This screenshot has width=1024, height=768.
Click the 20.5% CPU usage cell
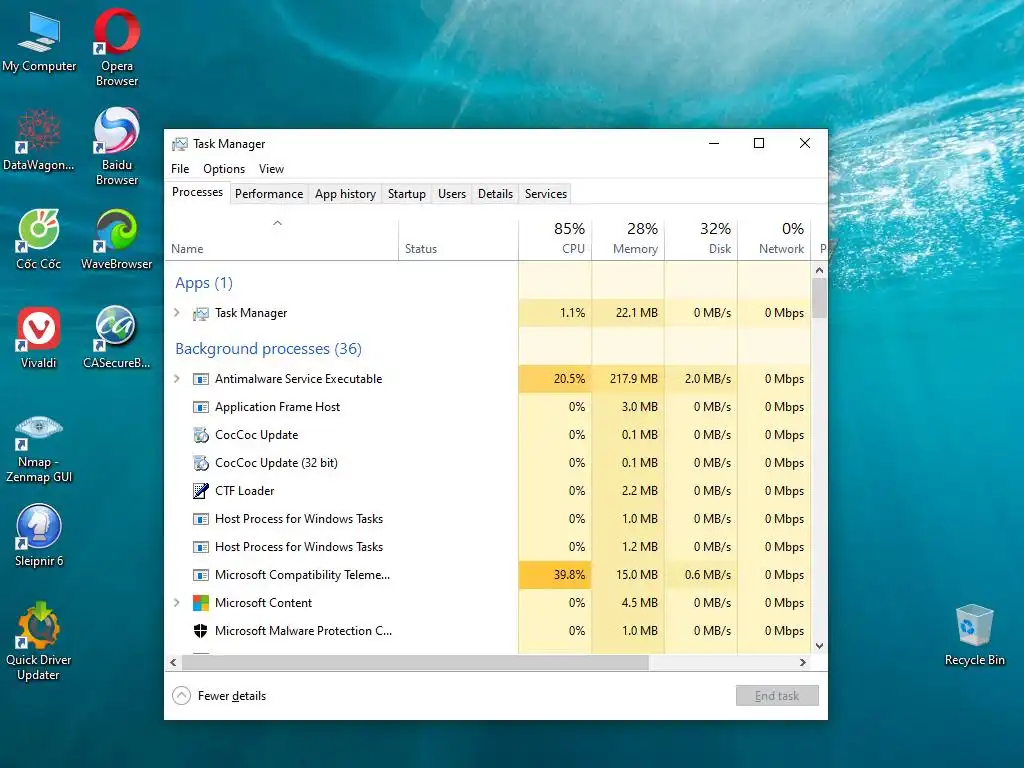(555, 379)
